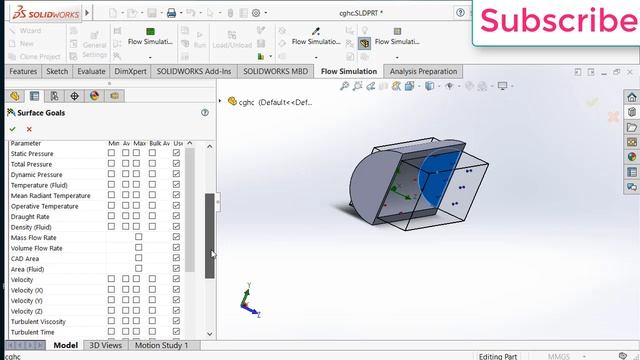Click the Hide/Show Items icon
The height and width of the screenshot is (360, 640).
pos(449,86)
